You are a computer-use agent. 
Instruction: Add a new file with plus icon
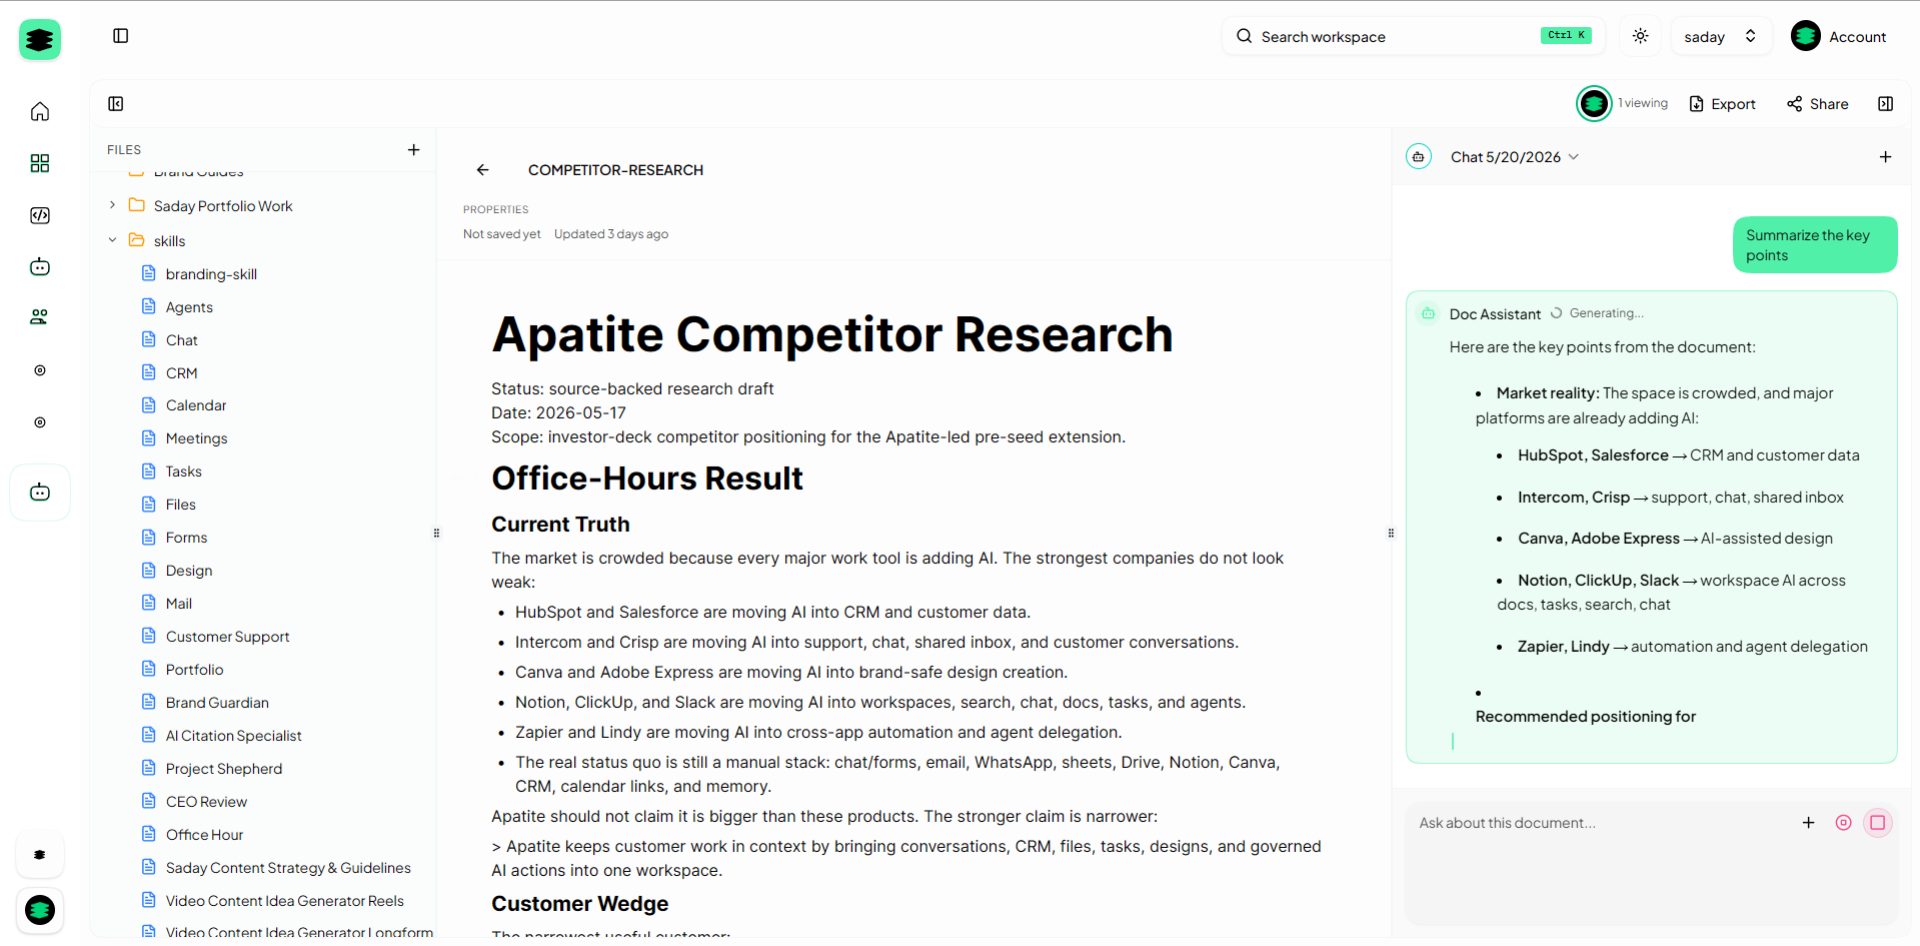pyautogui.click(x=414, y=150)
